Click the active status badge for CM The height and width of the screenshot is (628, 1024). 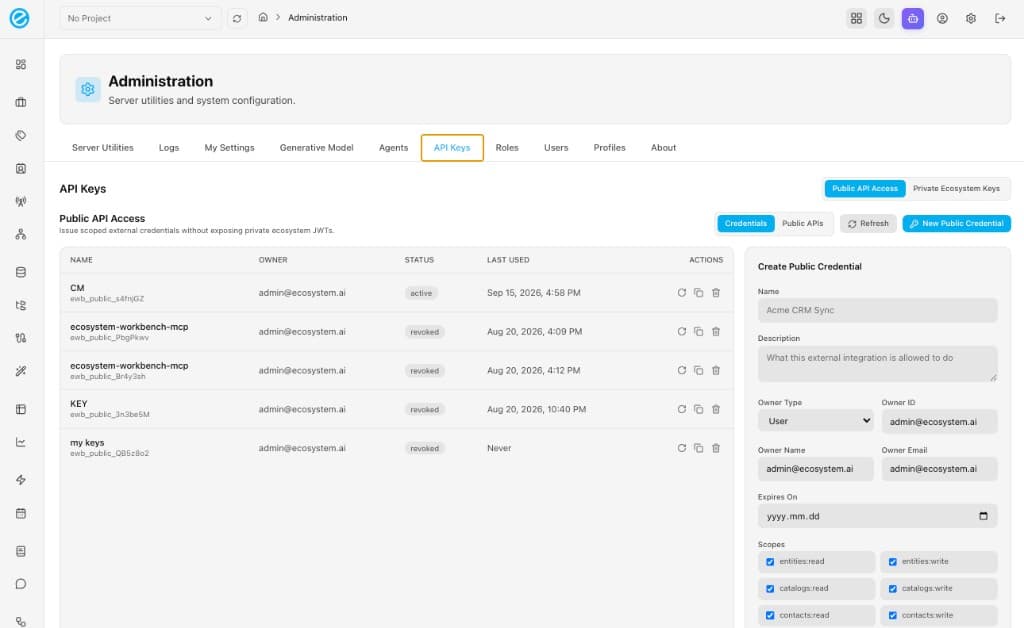[421, 293]
